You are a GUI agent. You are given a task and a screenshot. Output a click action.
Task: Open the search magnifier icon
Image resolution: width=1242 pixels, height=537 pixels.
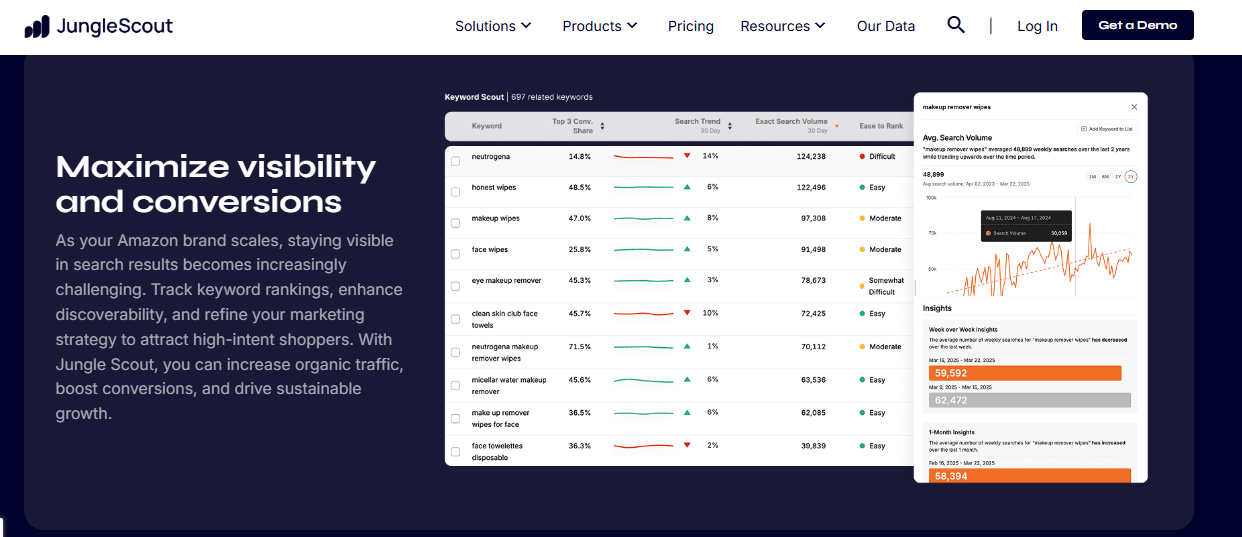pyautogui.click(x=956, y=25)
